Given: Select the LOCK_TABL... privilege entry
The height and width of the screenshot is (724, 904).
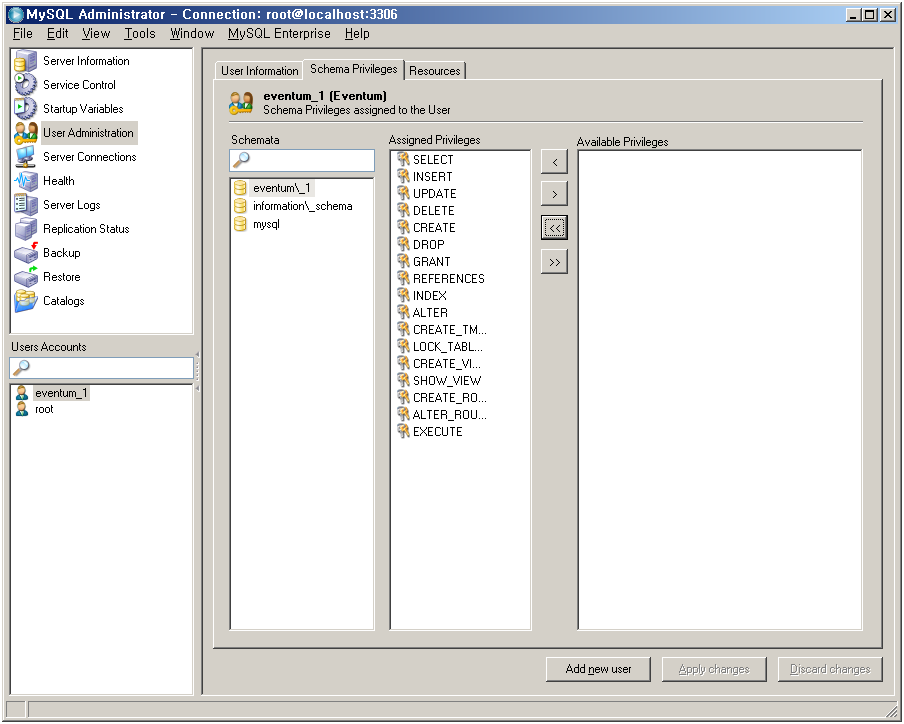Looking at the screenshot, I should point(448,346).
